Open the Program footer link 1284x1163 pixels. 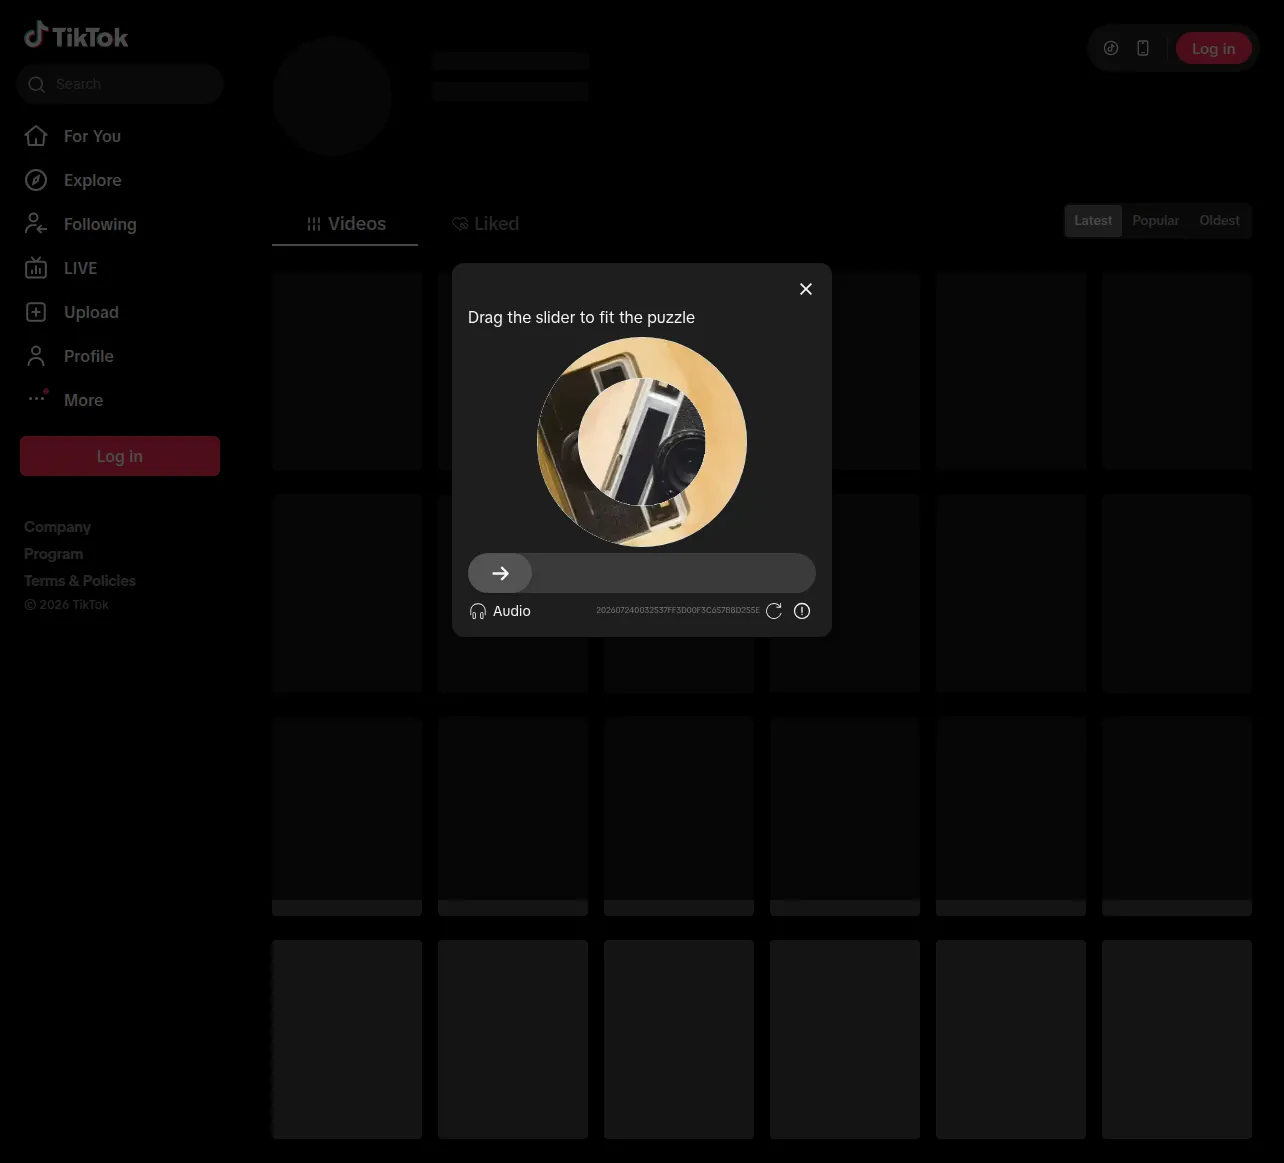click(53, 554)
